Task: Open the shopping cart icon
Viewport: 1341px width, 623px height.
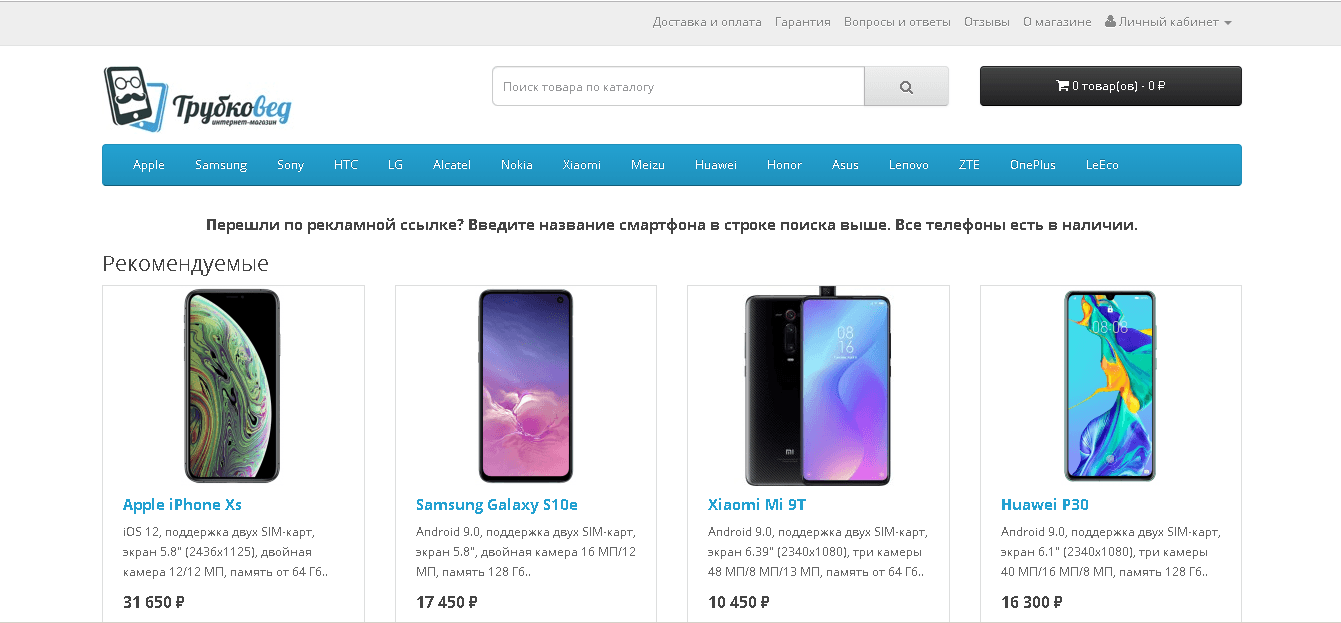Action: click(1063, 85)
